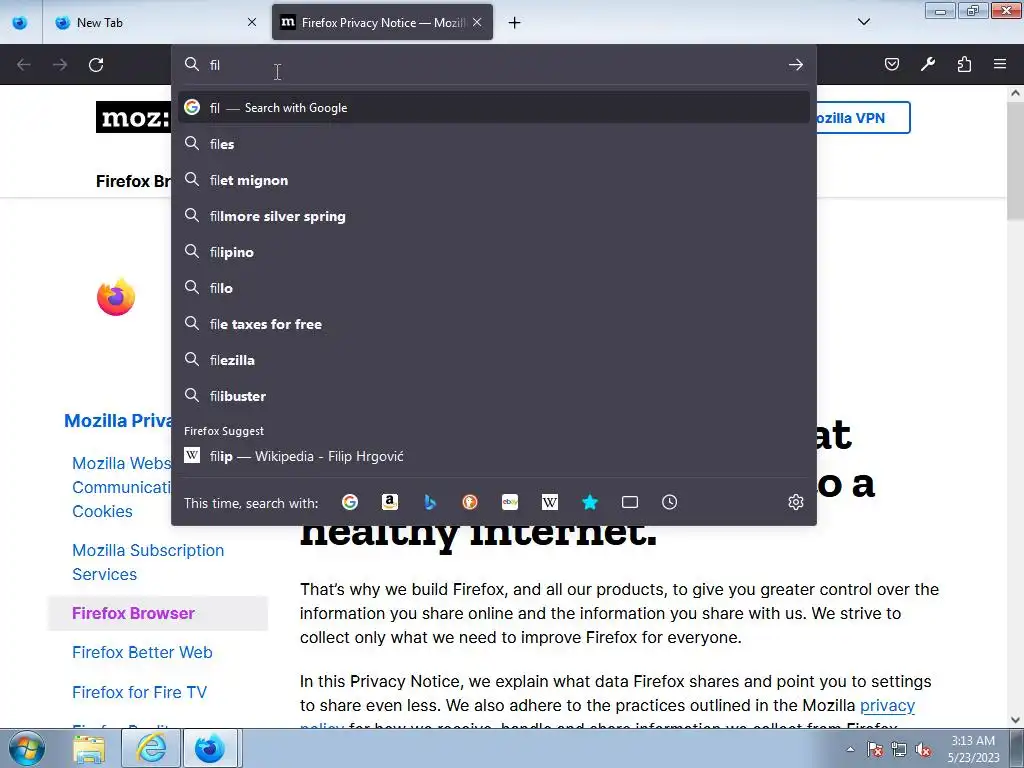The image size is (1024, 768).
Task: Search this time with Google icon
Action: point(350,502)
